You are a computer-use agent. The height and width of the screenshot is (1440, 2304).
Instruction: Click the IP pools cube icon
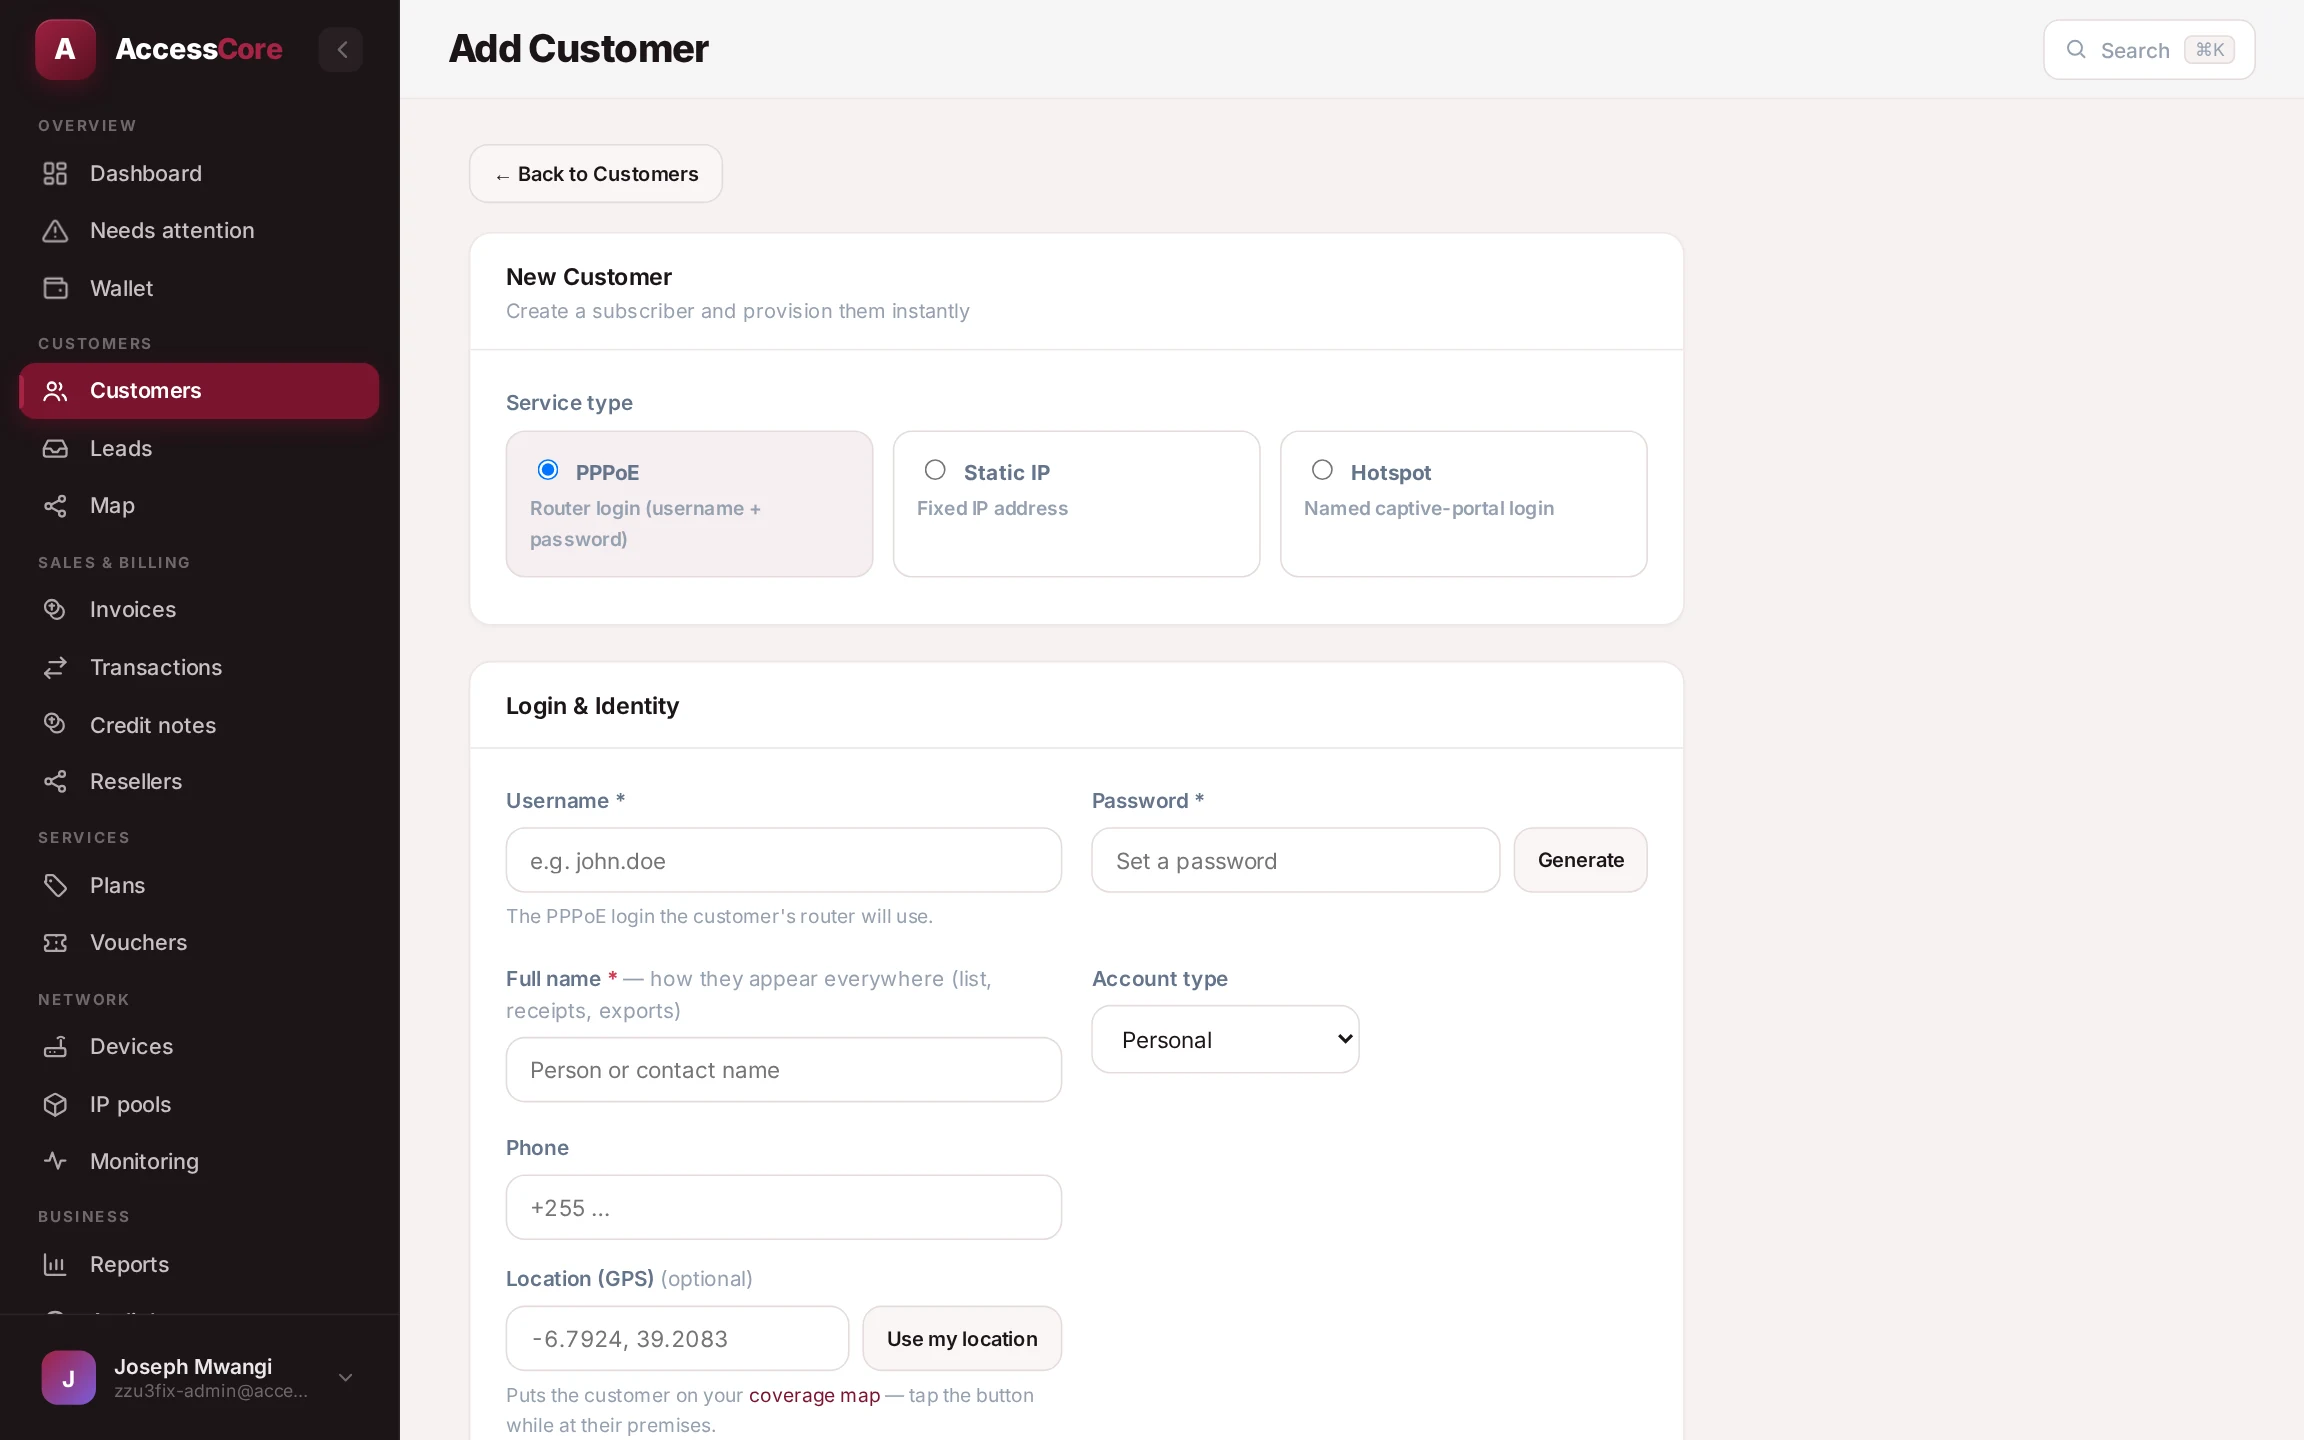[x=55, y=1104]
